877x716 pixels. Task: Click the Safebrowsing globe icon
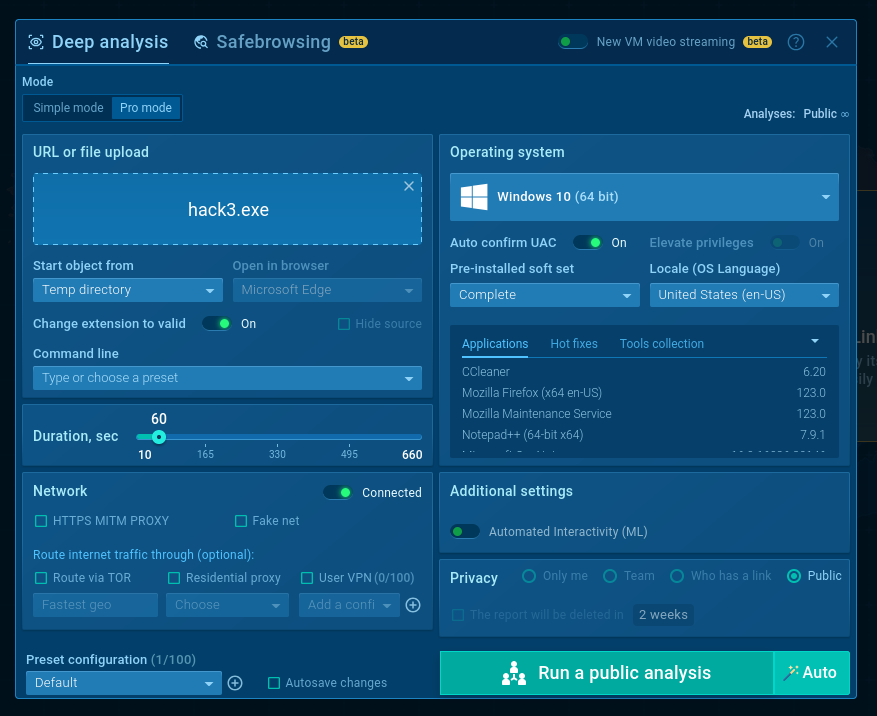[201, 42]
